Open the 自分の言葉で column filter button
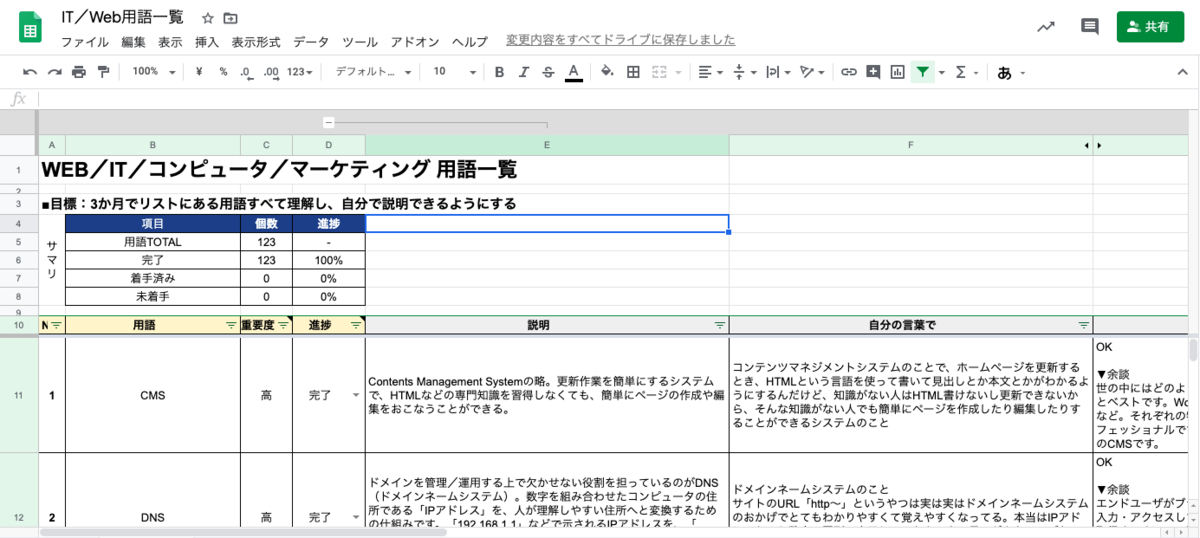 1083,325
